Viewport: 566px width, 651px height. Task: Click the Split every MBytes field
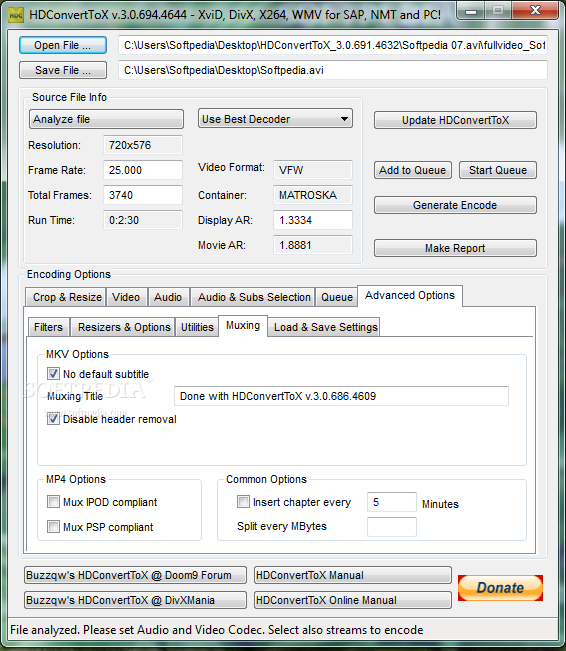point(392,527)
